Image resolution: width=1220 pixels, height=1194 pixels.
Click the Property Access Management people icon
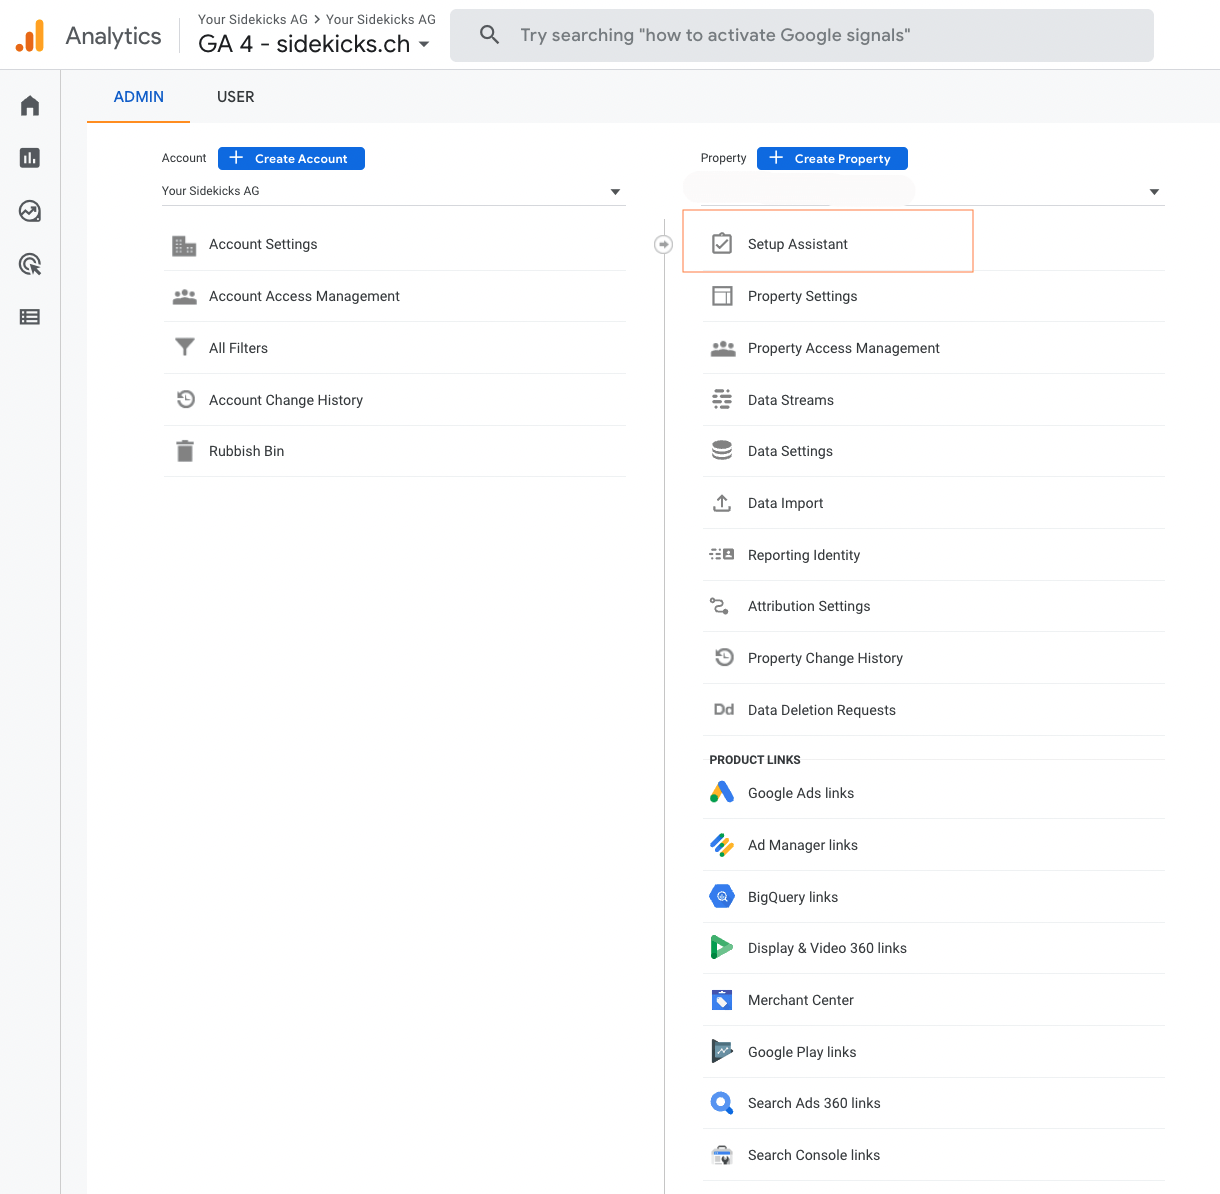point(723,348)
